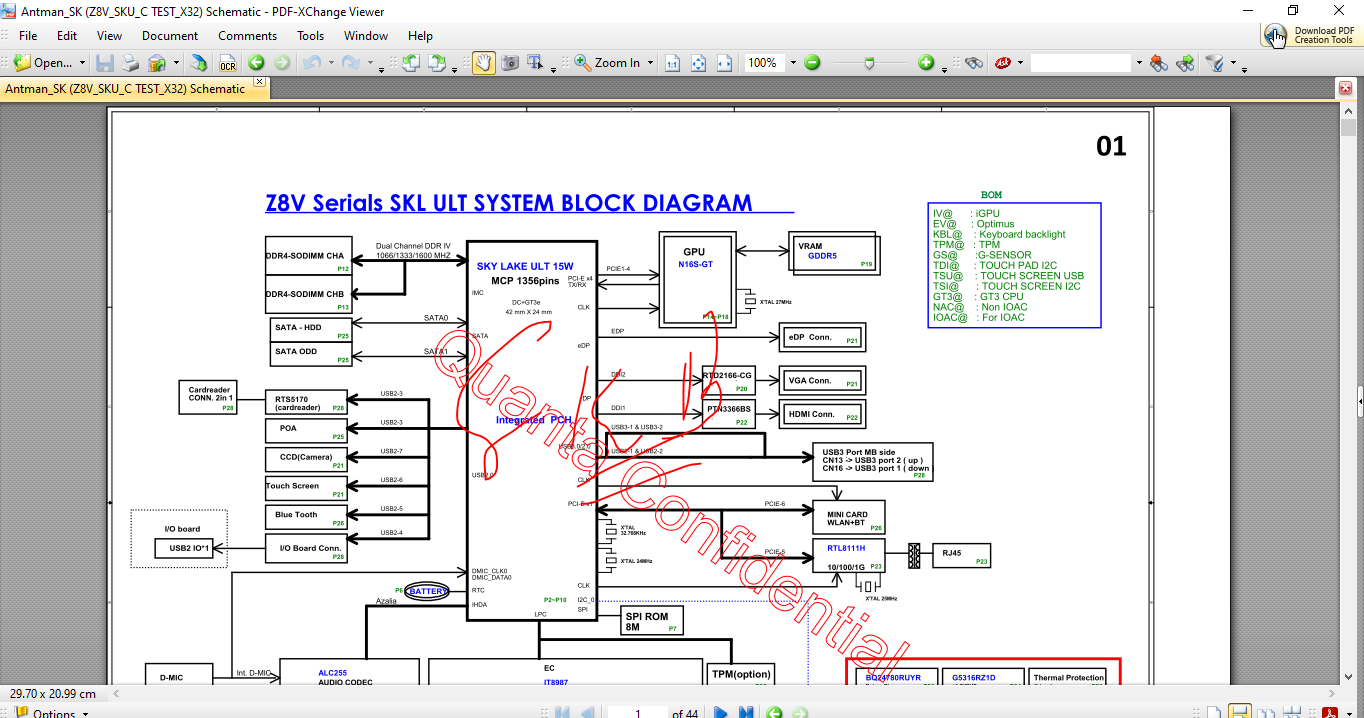Image resolution: width=1364 pixels, height=718 pixels.
Task: Select the Hand tool
Action: click(x=484, y=63)
